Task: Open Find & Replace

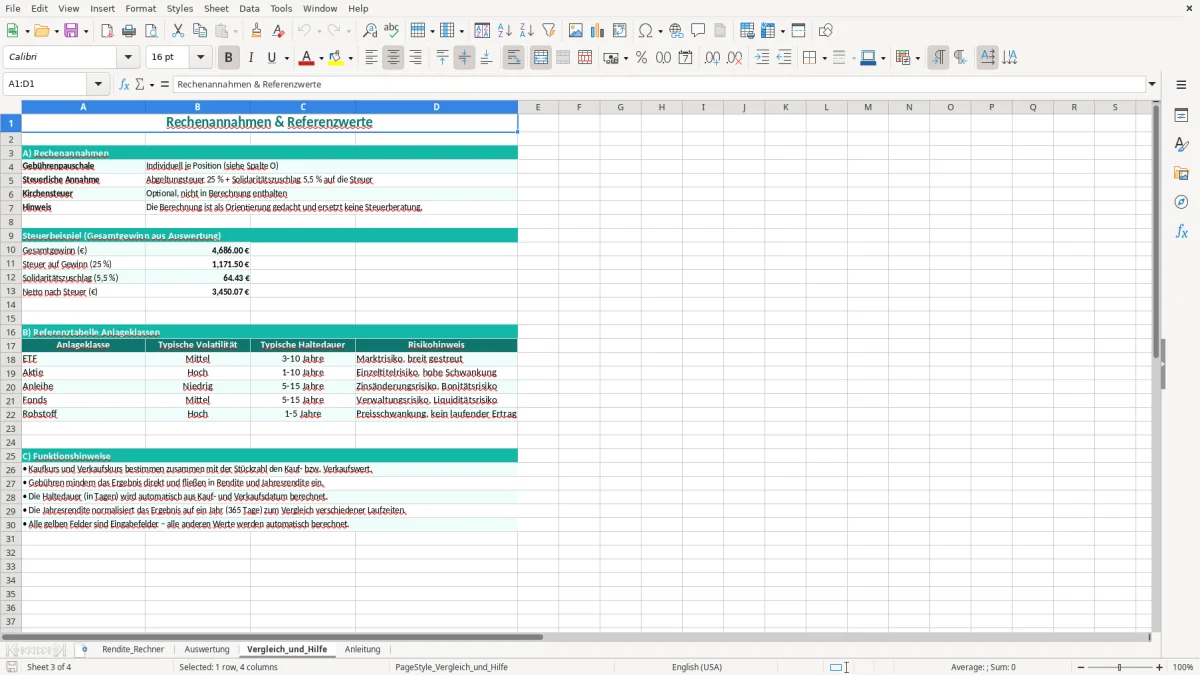Action: pyautogui.click(x=370, y=31)
